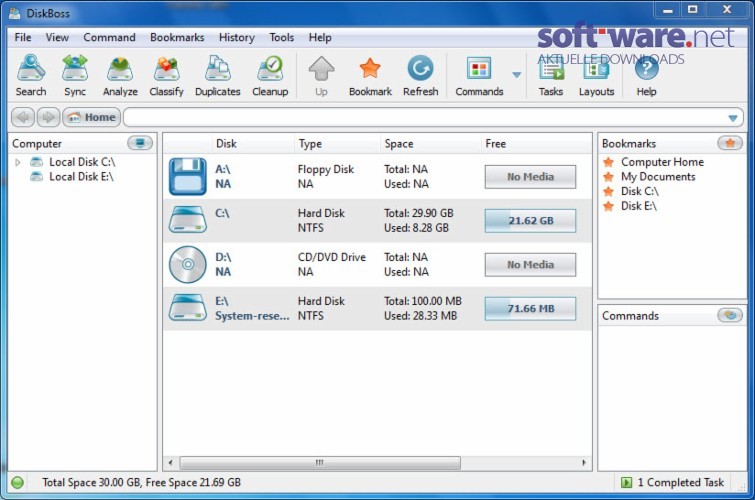Image resolution: width=755 pixels, height=500 pixels.
Task: Click the address path input field
Action: click(424, 118)
